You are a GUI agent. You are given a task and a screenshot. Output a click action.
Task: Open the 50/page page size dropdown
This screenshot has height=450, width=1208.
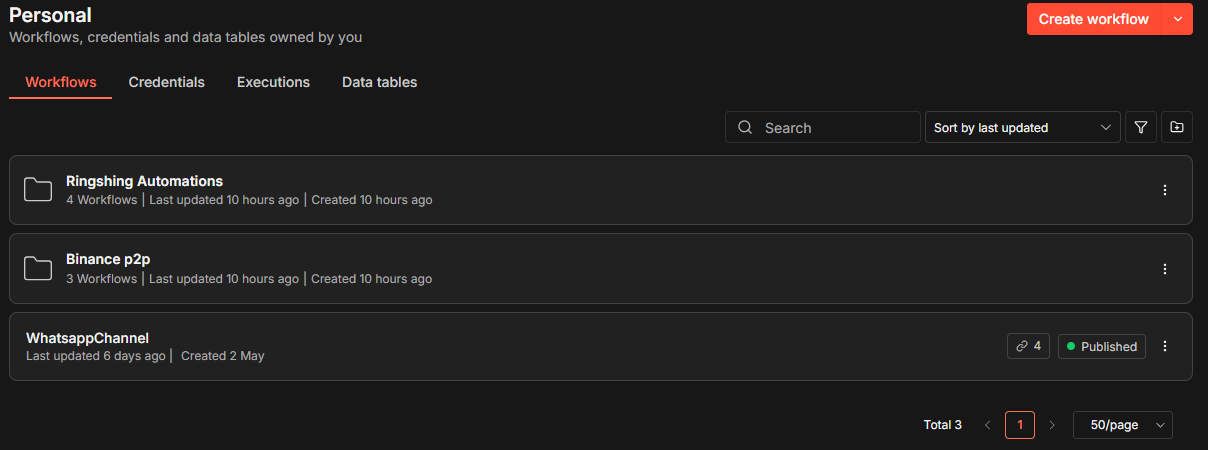pos(1123,425)
